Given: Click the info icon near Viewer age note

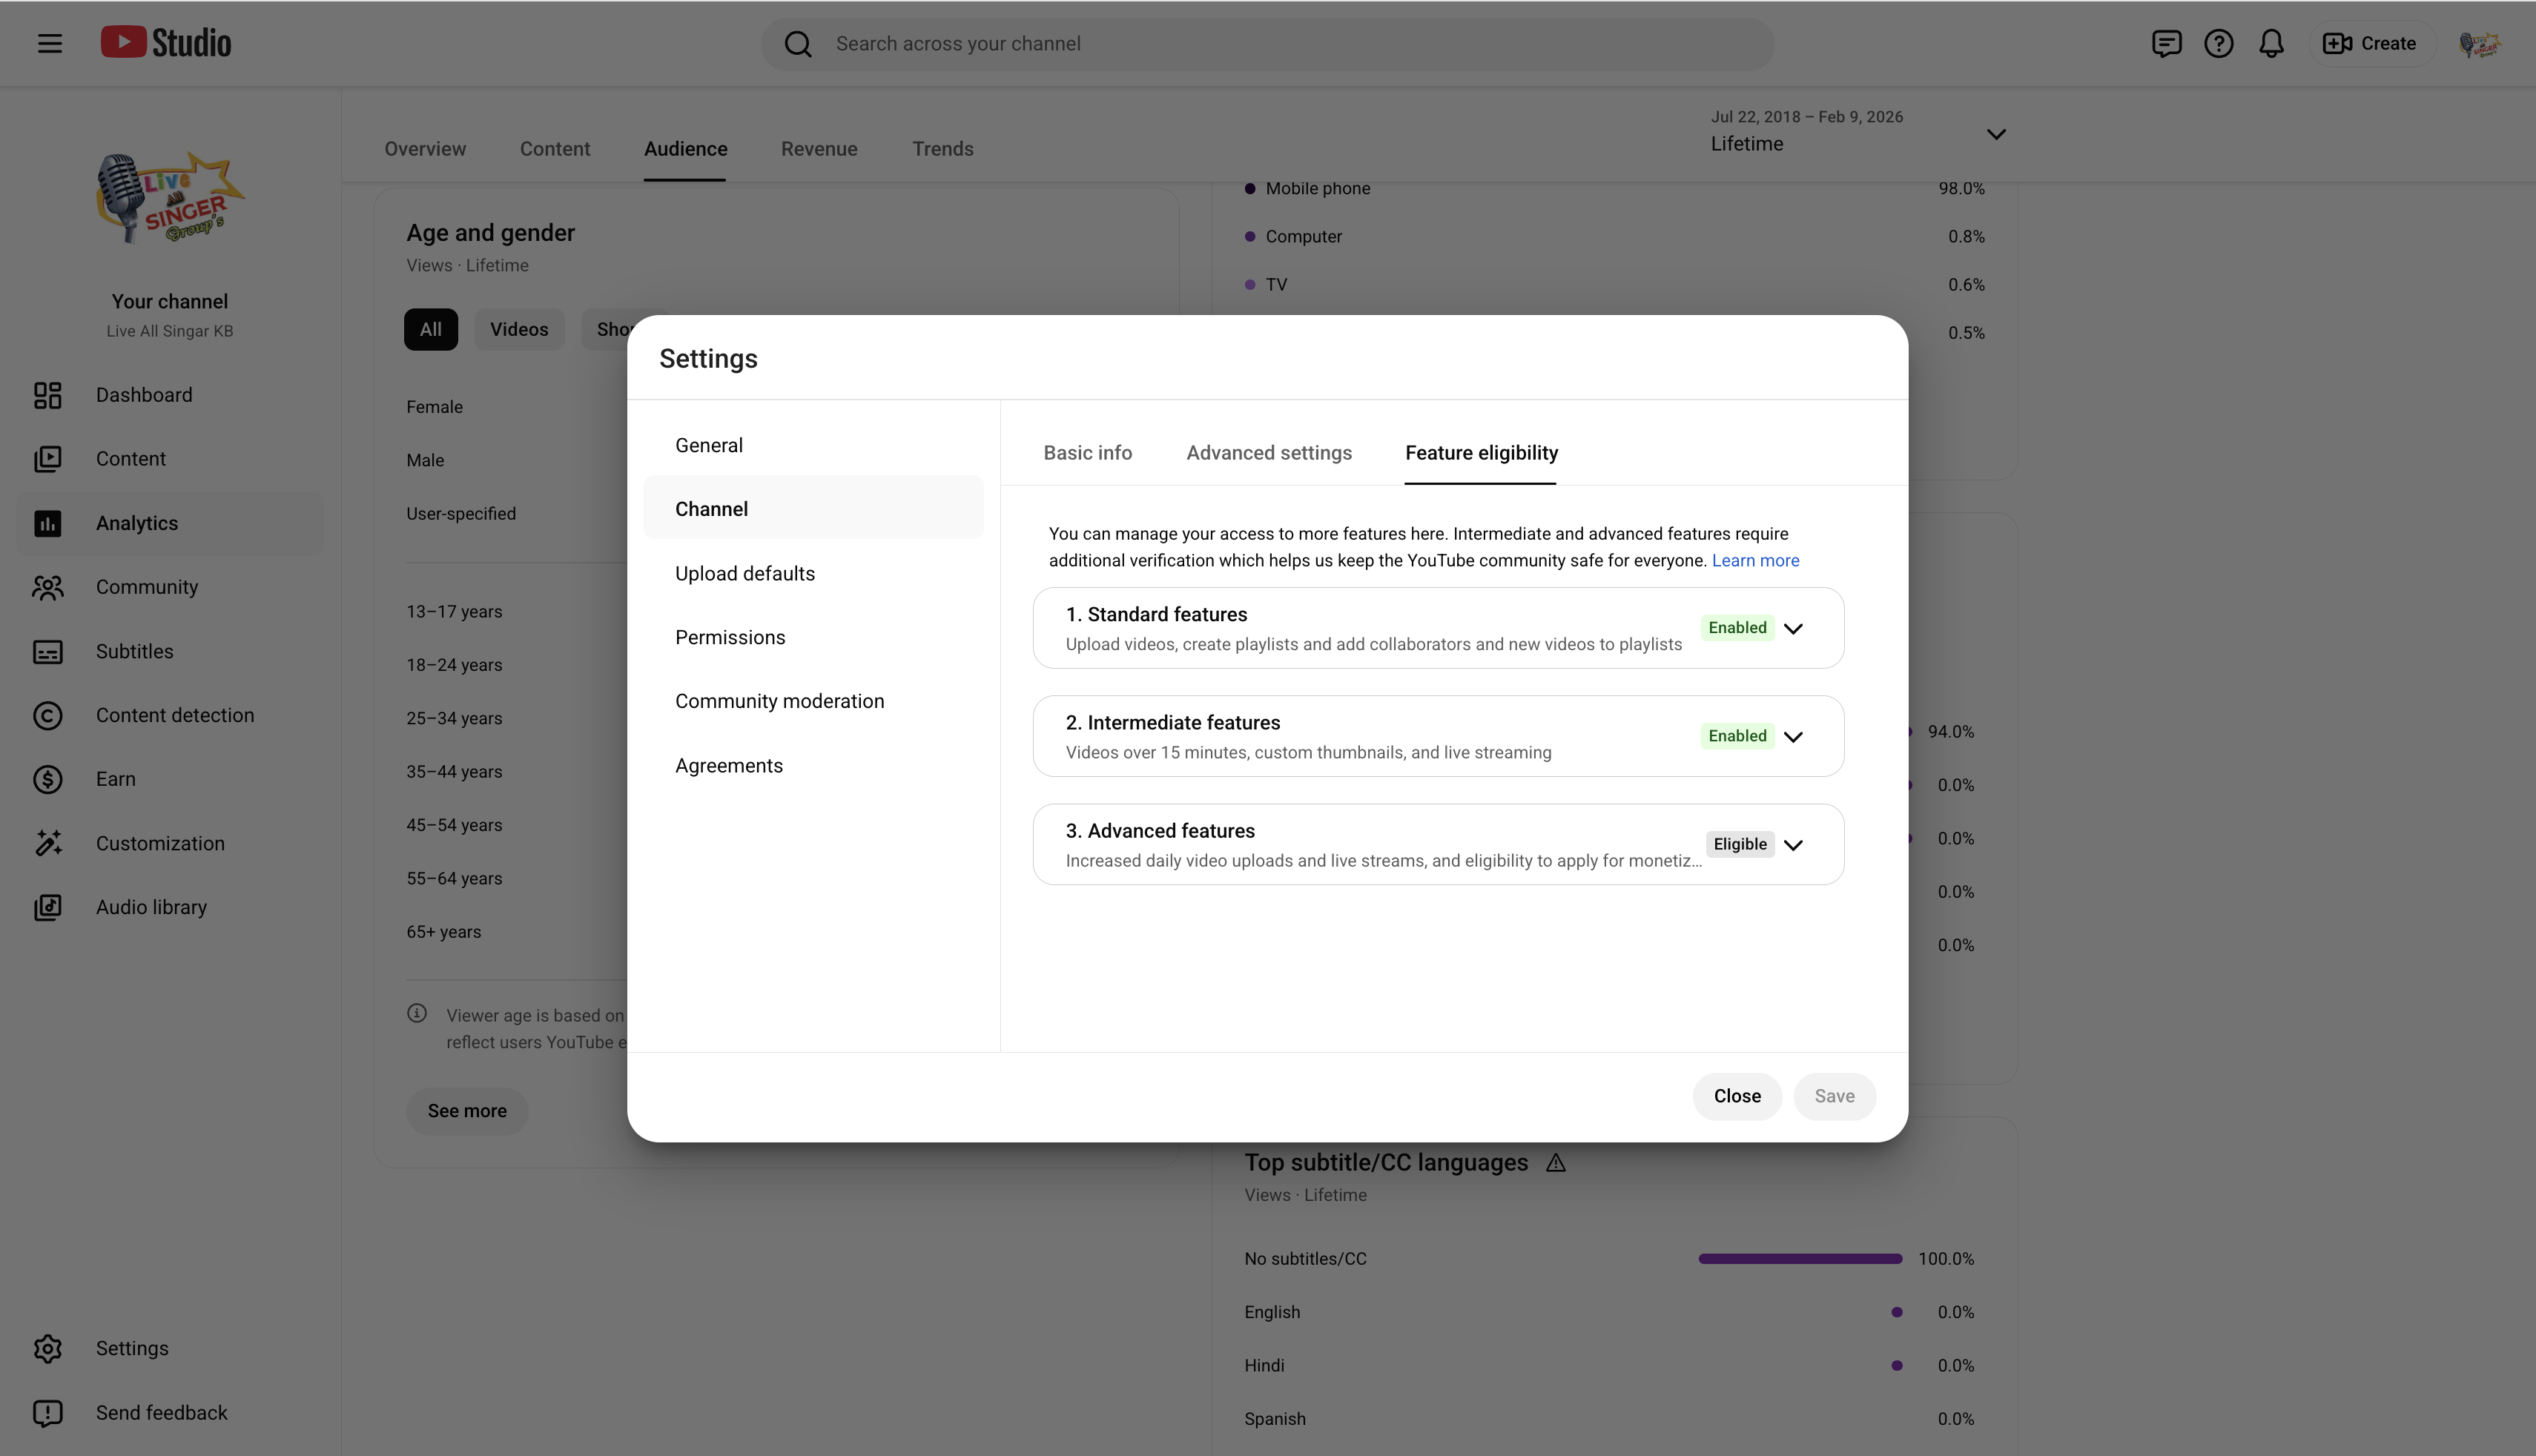Looking at the screenshot, I should tap(417, 1014).
